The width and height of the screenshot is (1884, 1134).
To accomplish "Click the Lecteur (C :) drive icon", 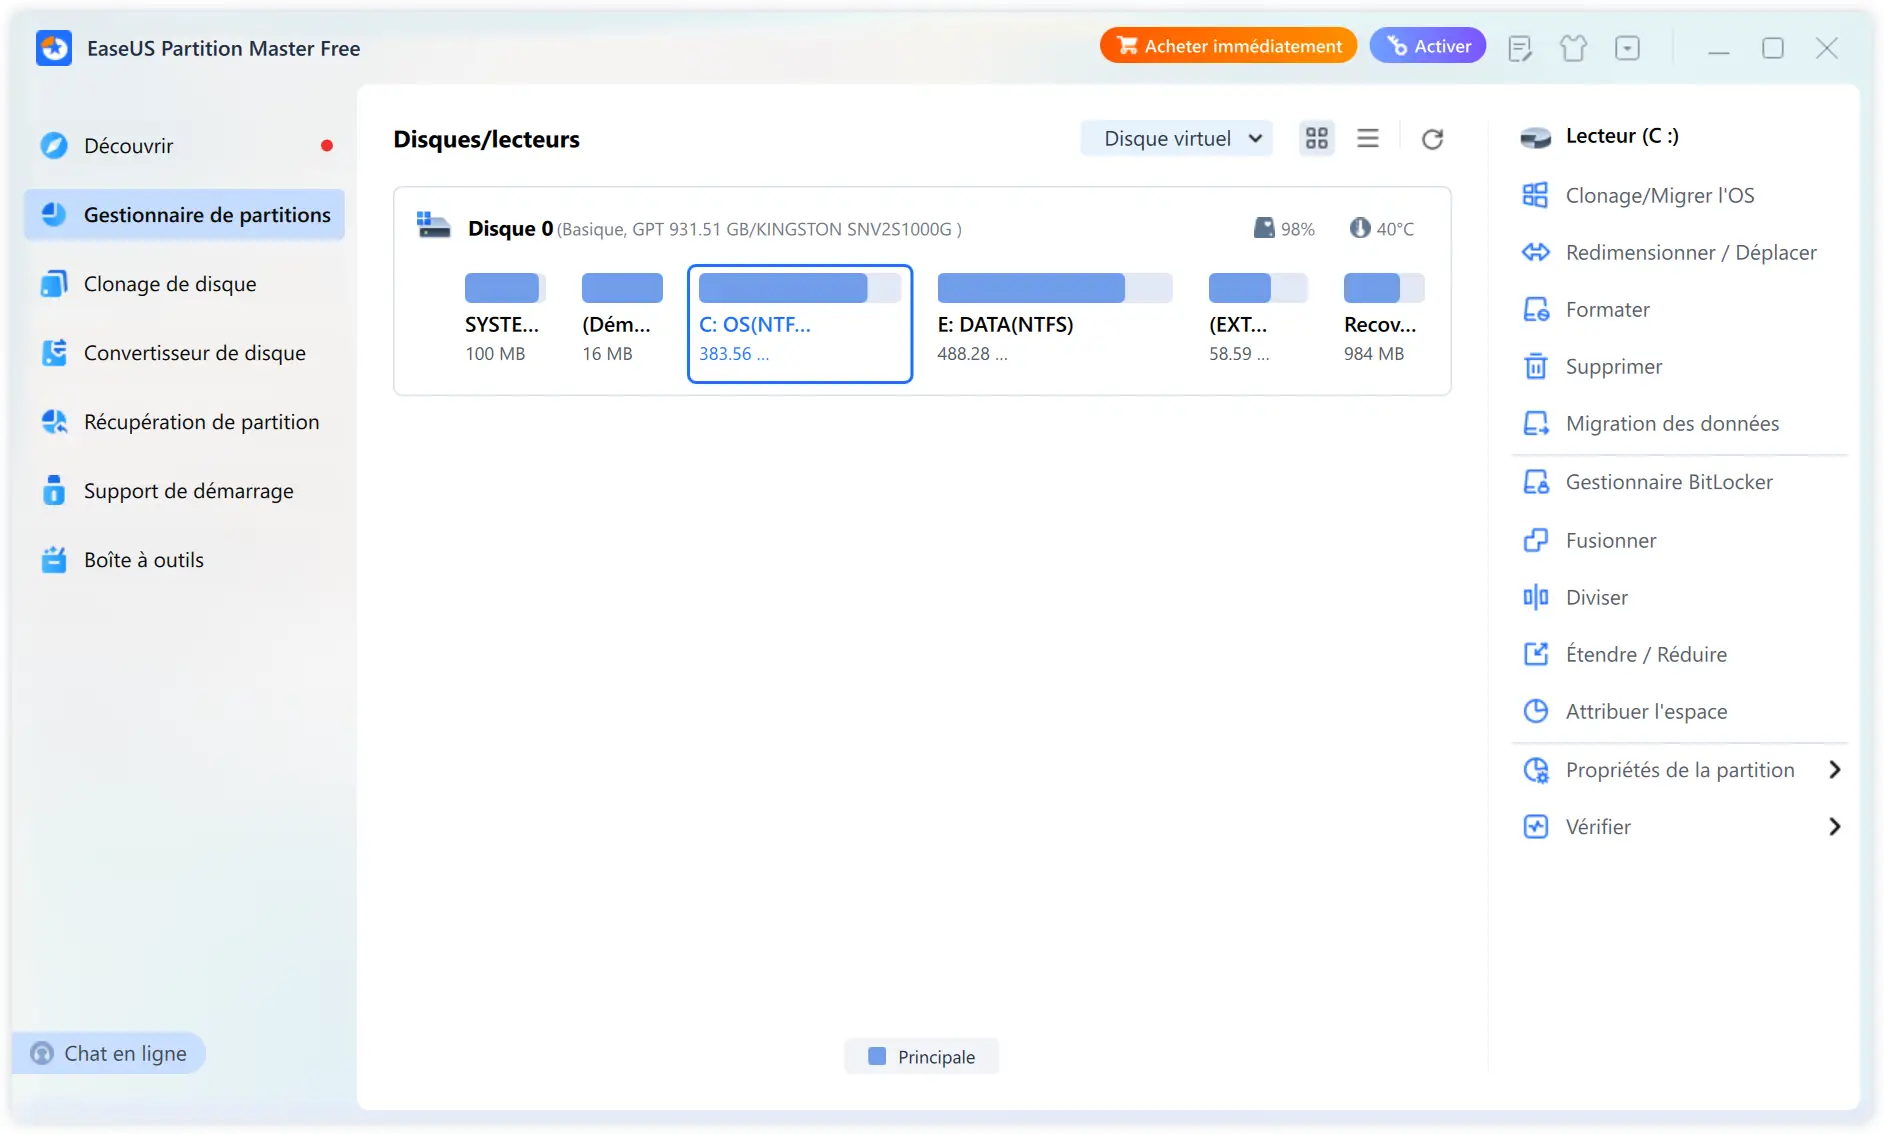I will coord(1535,137).
